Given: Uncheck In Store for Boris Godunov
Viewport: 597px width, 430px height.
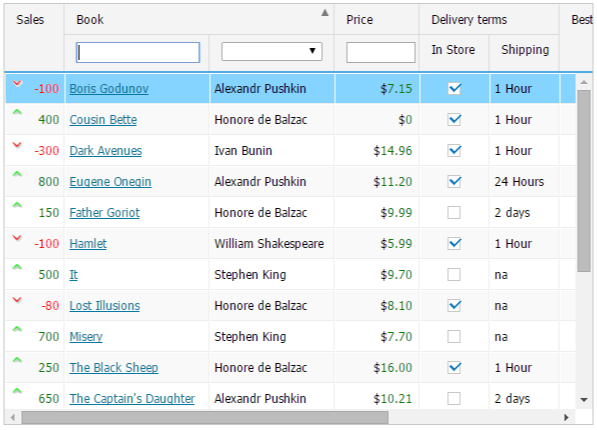Looking at the screenshot, I should pos(454,89).
